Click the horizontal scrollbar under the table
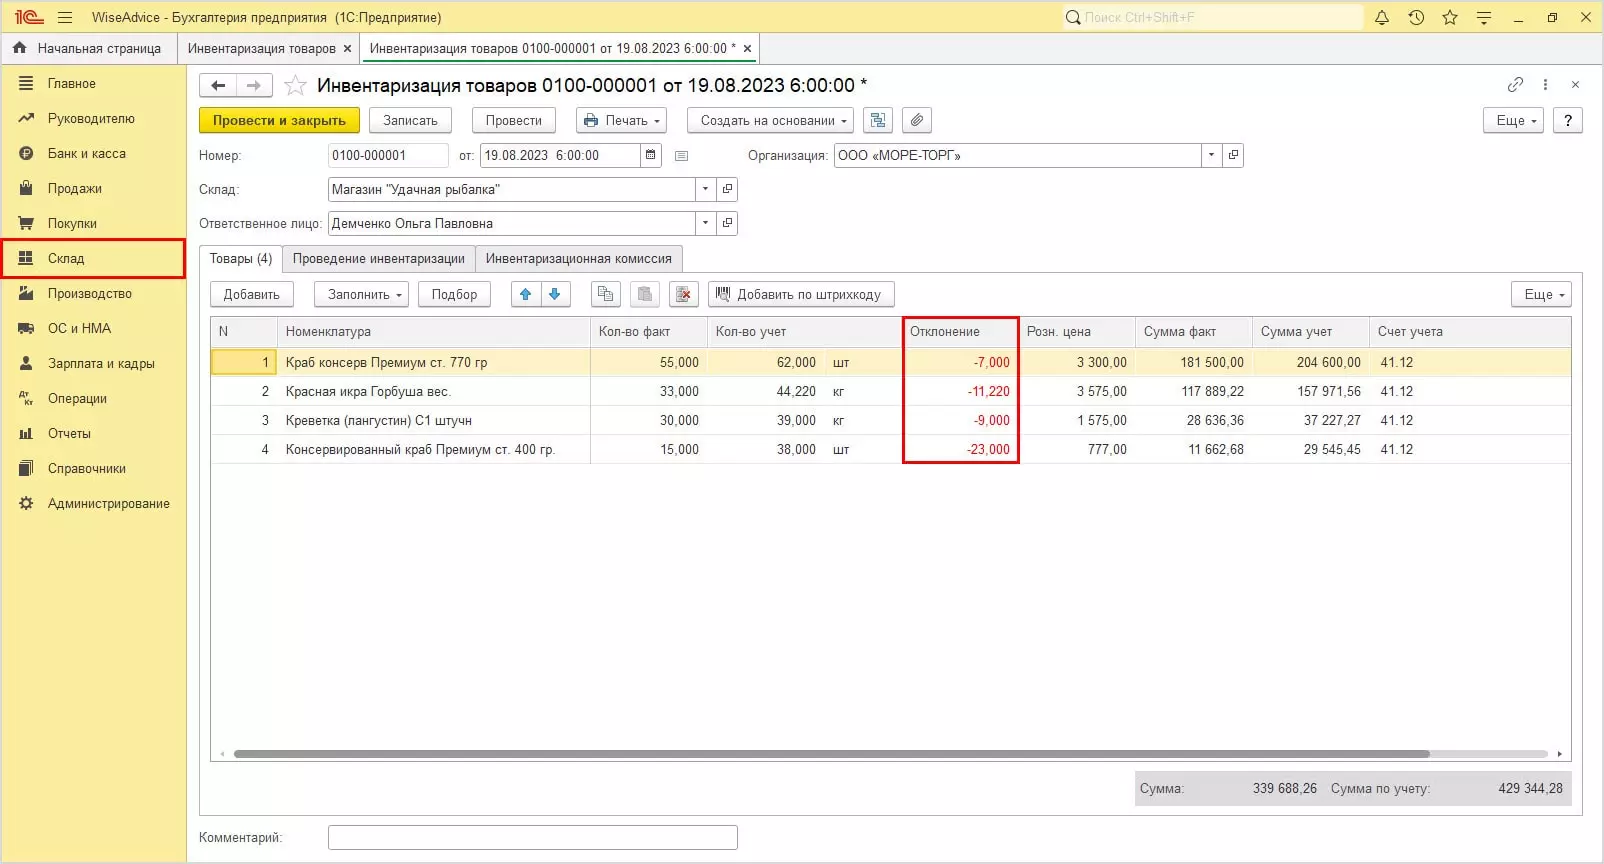Image resolution: width=1604 pixels, height=864 pixels. pos(830,754)
